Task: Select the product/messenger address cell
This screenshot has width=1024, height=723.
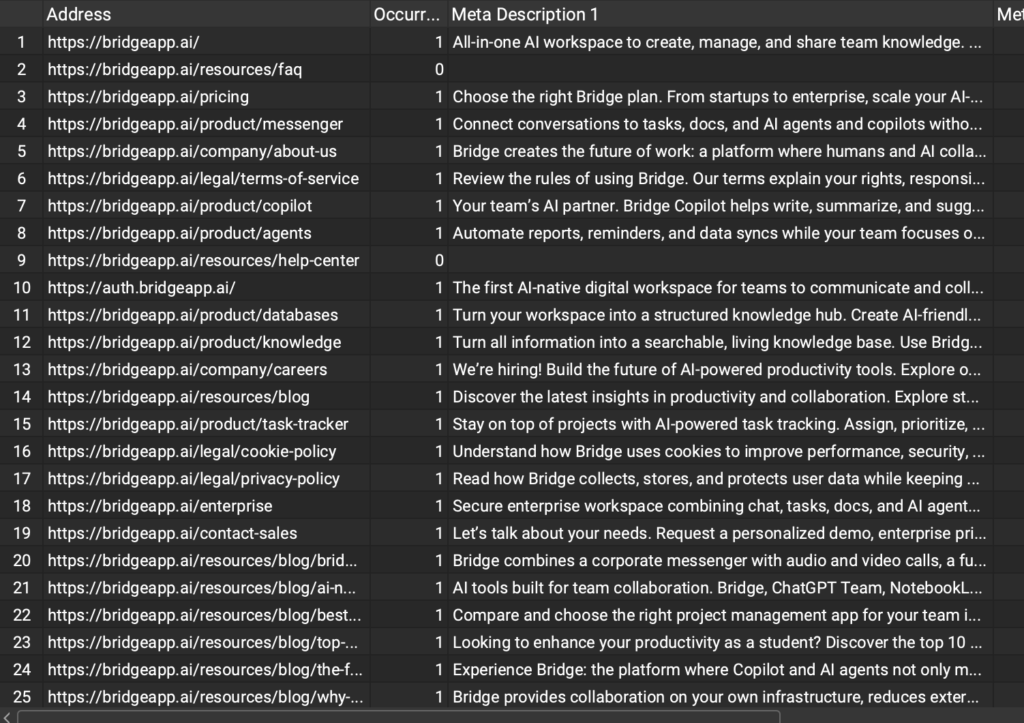Action: (195, 124)
